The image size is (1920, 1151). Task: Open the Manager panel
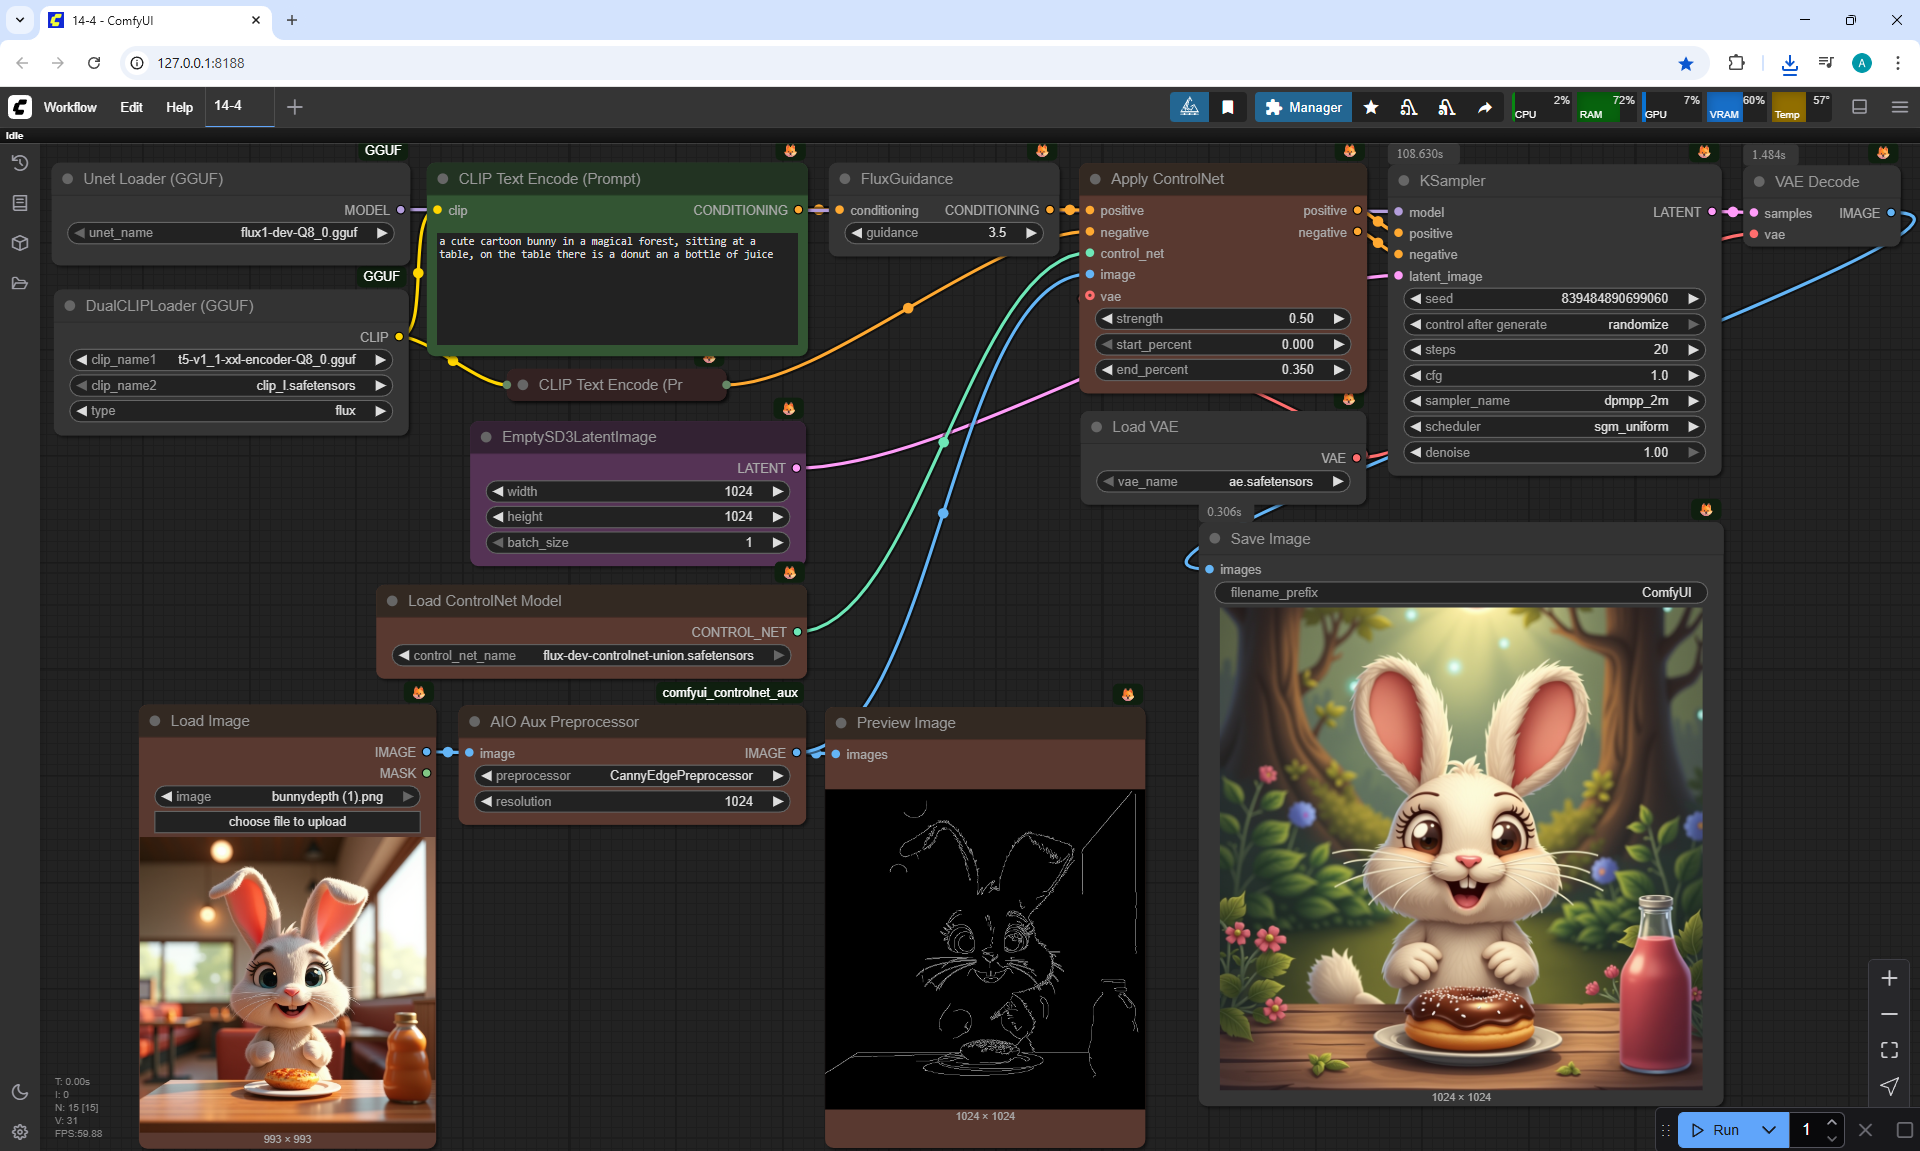point(1303,107)
